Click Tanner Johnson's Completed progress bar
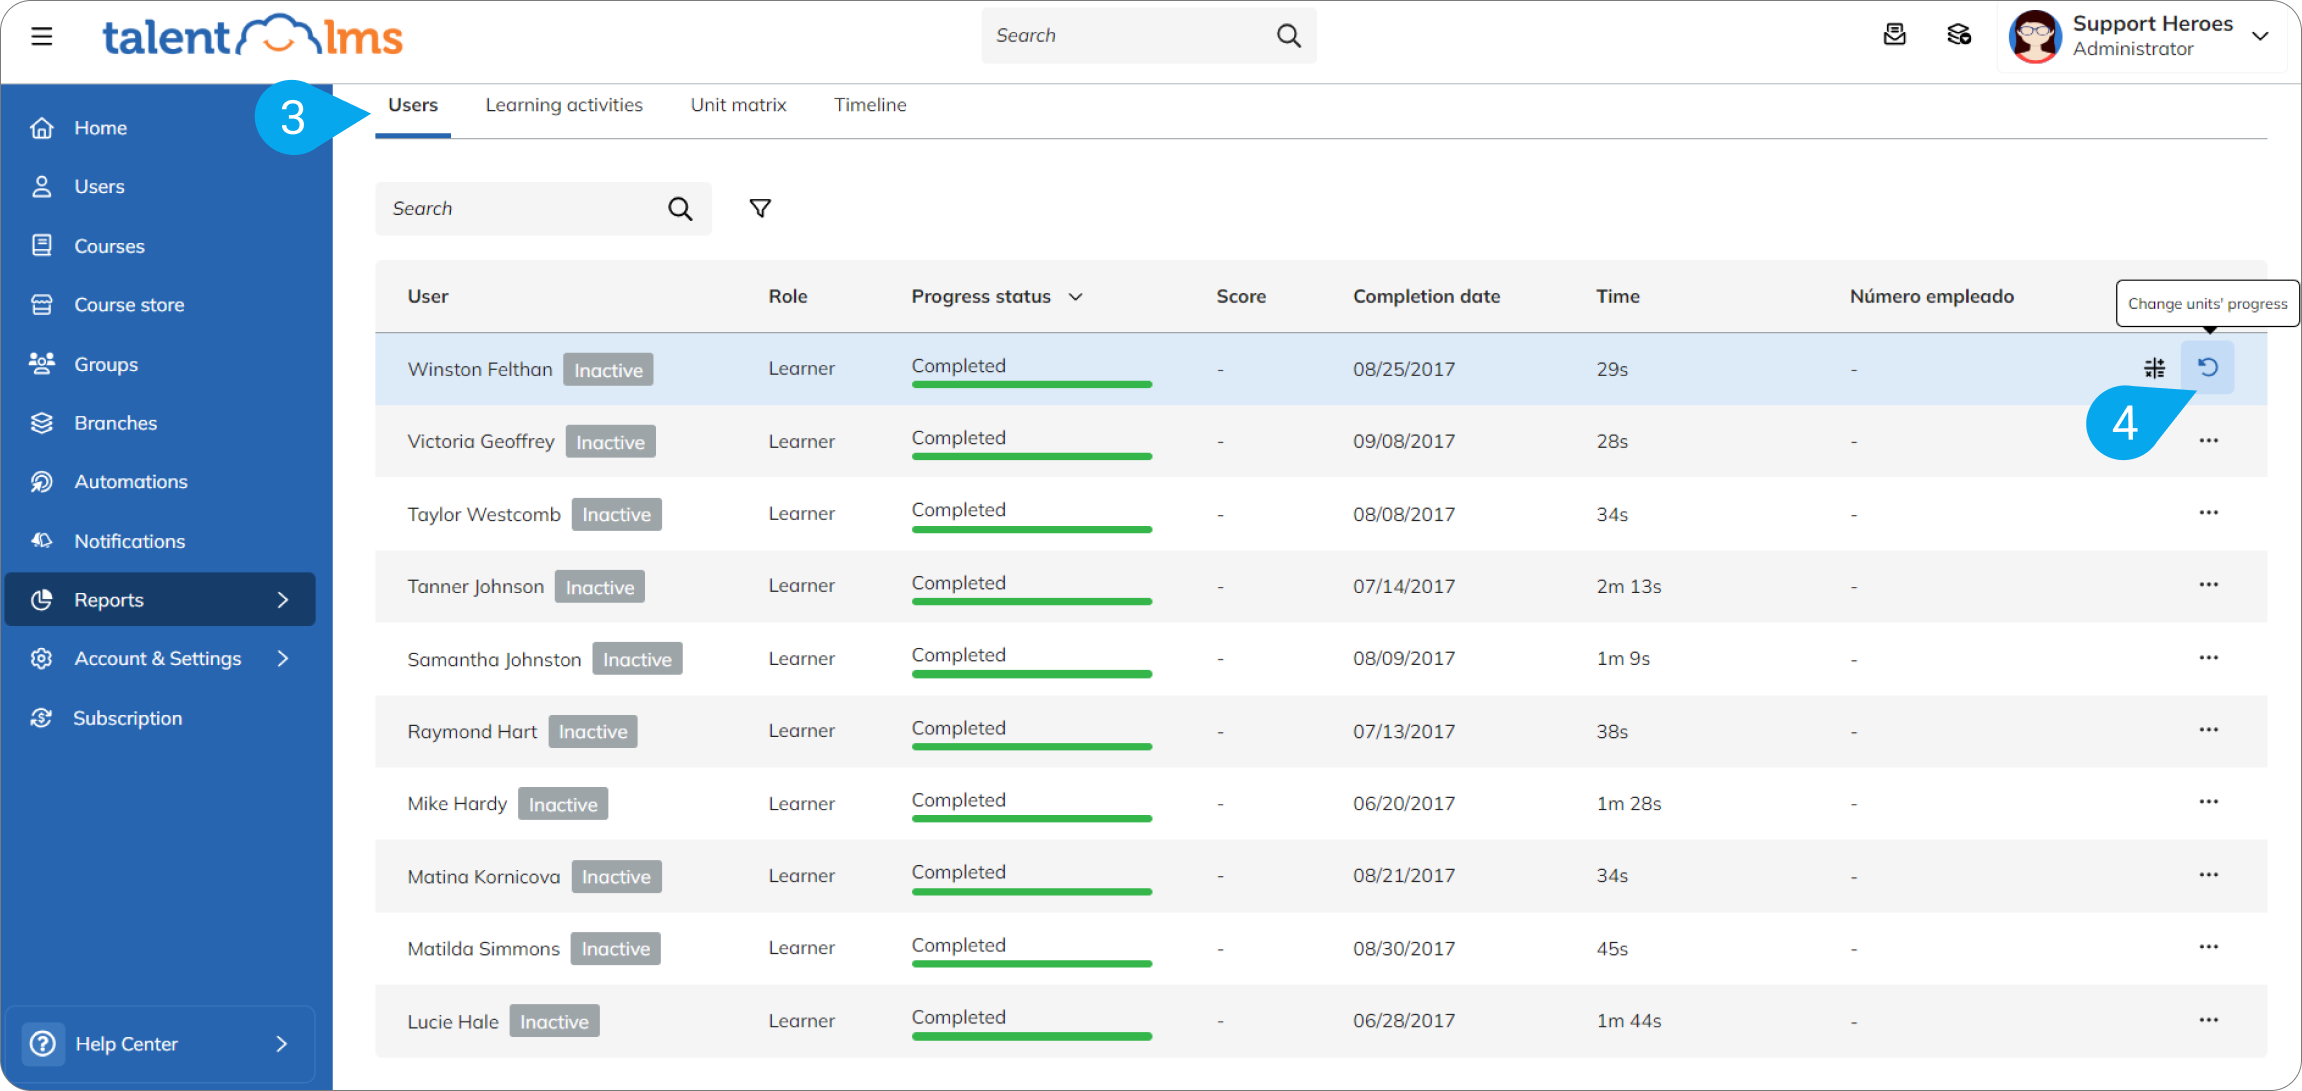The height and width of the screenshot is (1091, 2302). [x=1032, y=601]
